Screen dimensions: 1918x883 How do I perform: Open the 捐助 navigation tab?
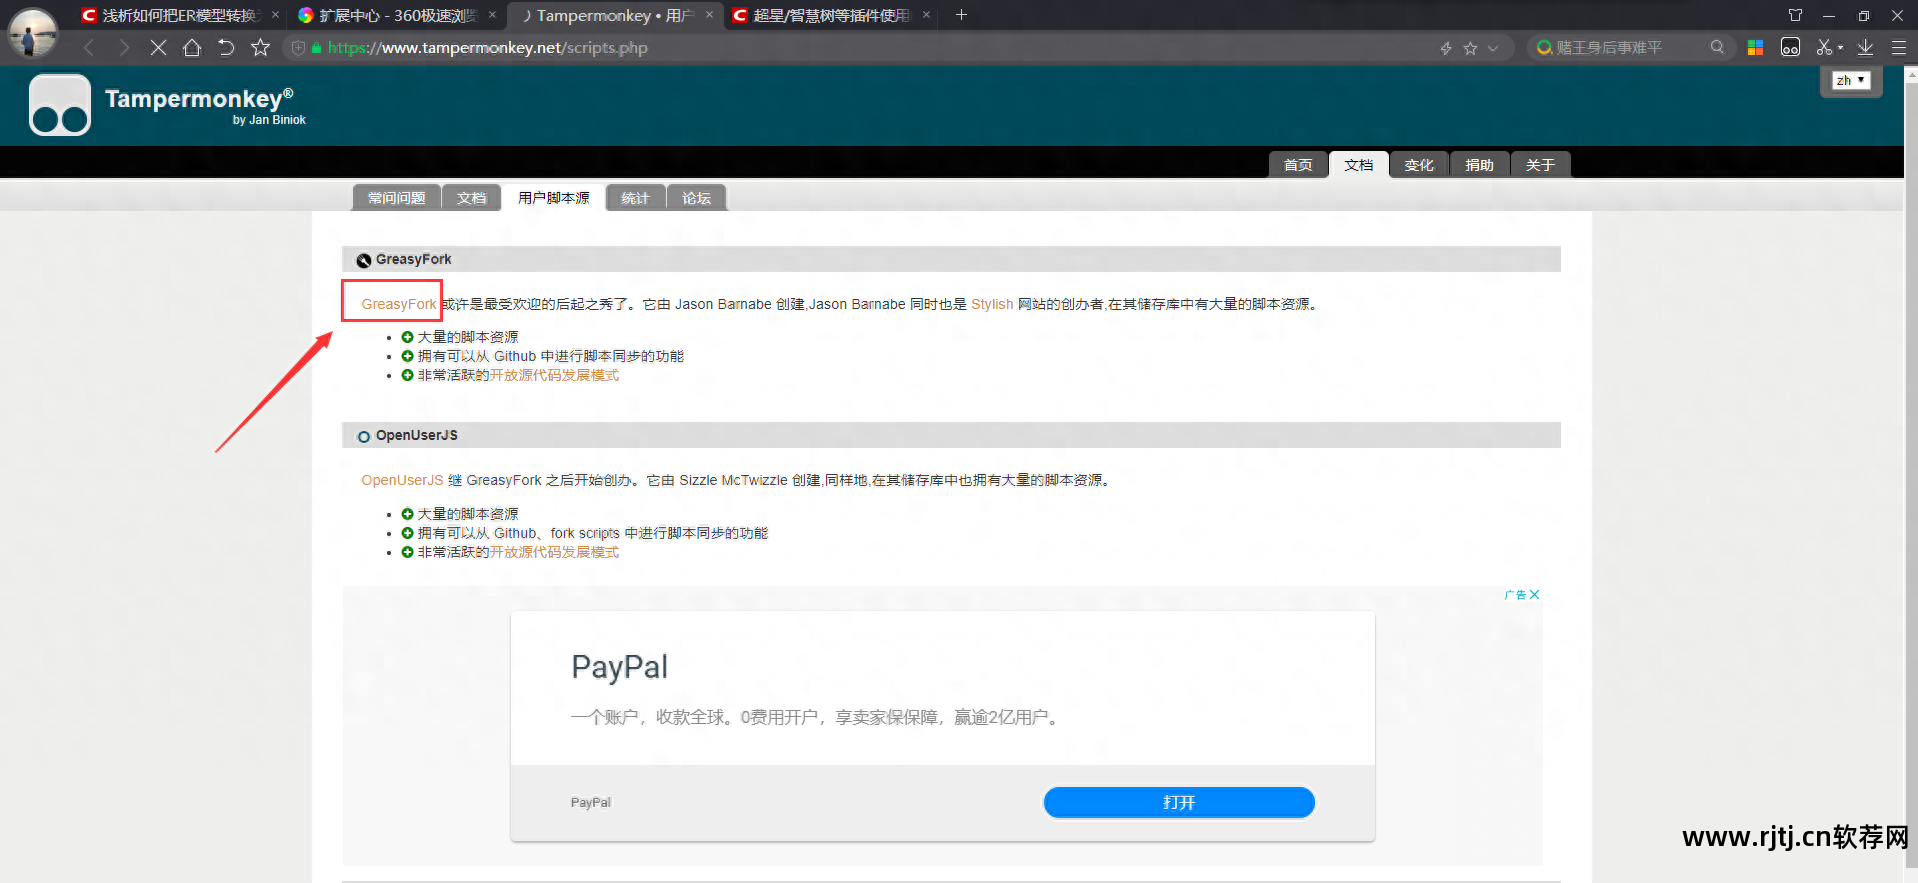[x=1480, y=165]
